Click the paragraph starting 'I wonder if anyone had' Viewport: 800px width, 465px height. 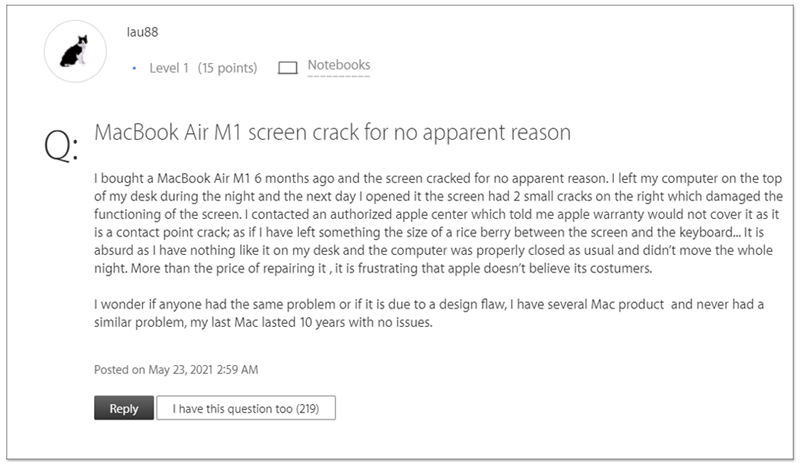[x=429, y=313]
